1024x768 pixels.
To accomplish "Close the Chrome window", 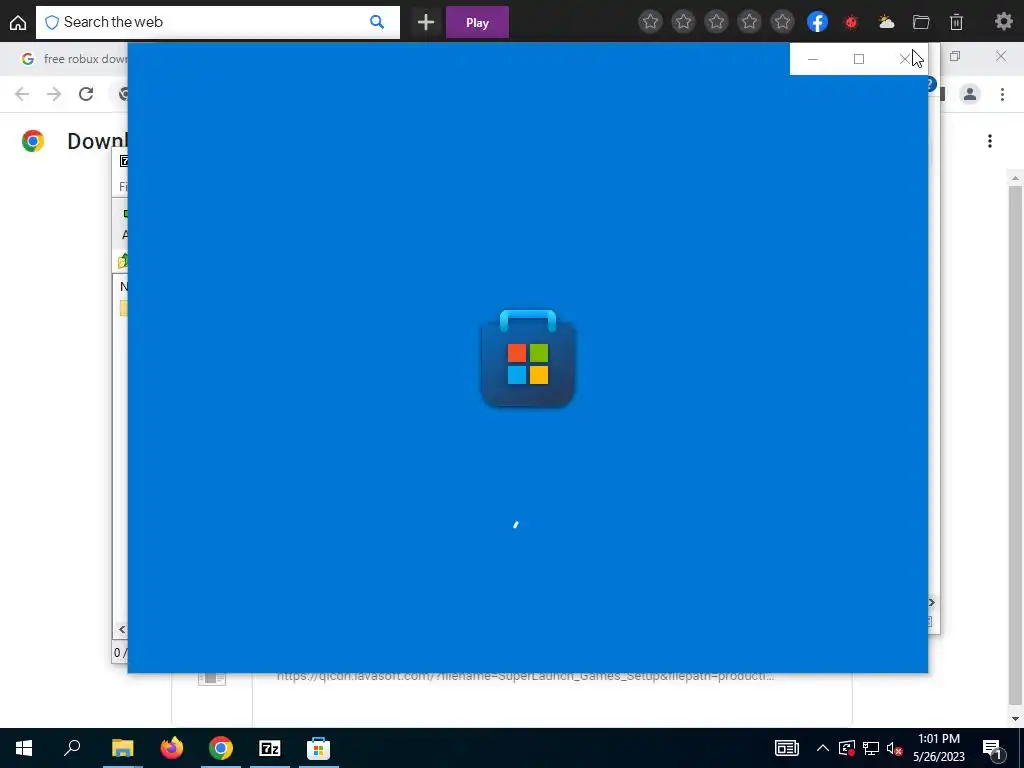I will 1001,57.
